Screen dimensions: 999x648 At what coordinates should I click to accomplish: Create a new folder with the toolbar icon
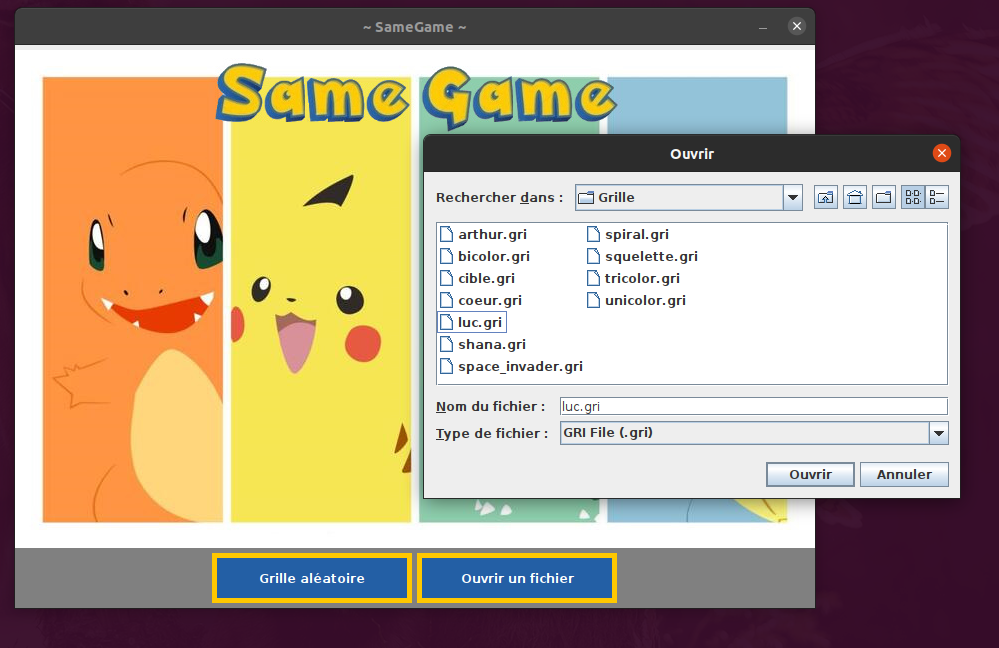tap(884, 197)
